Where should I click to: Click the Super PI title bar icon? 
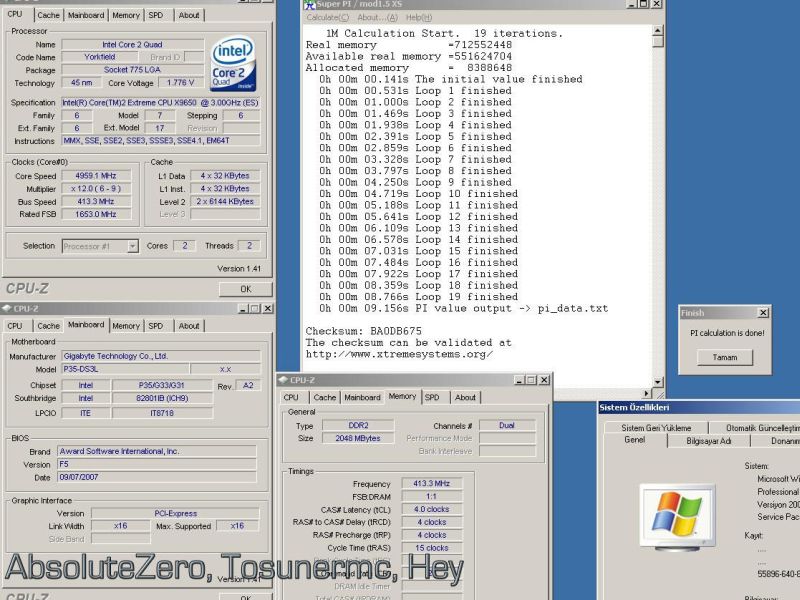[310, 5]
